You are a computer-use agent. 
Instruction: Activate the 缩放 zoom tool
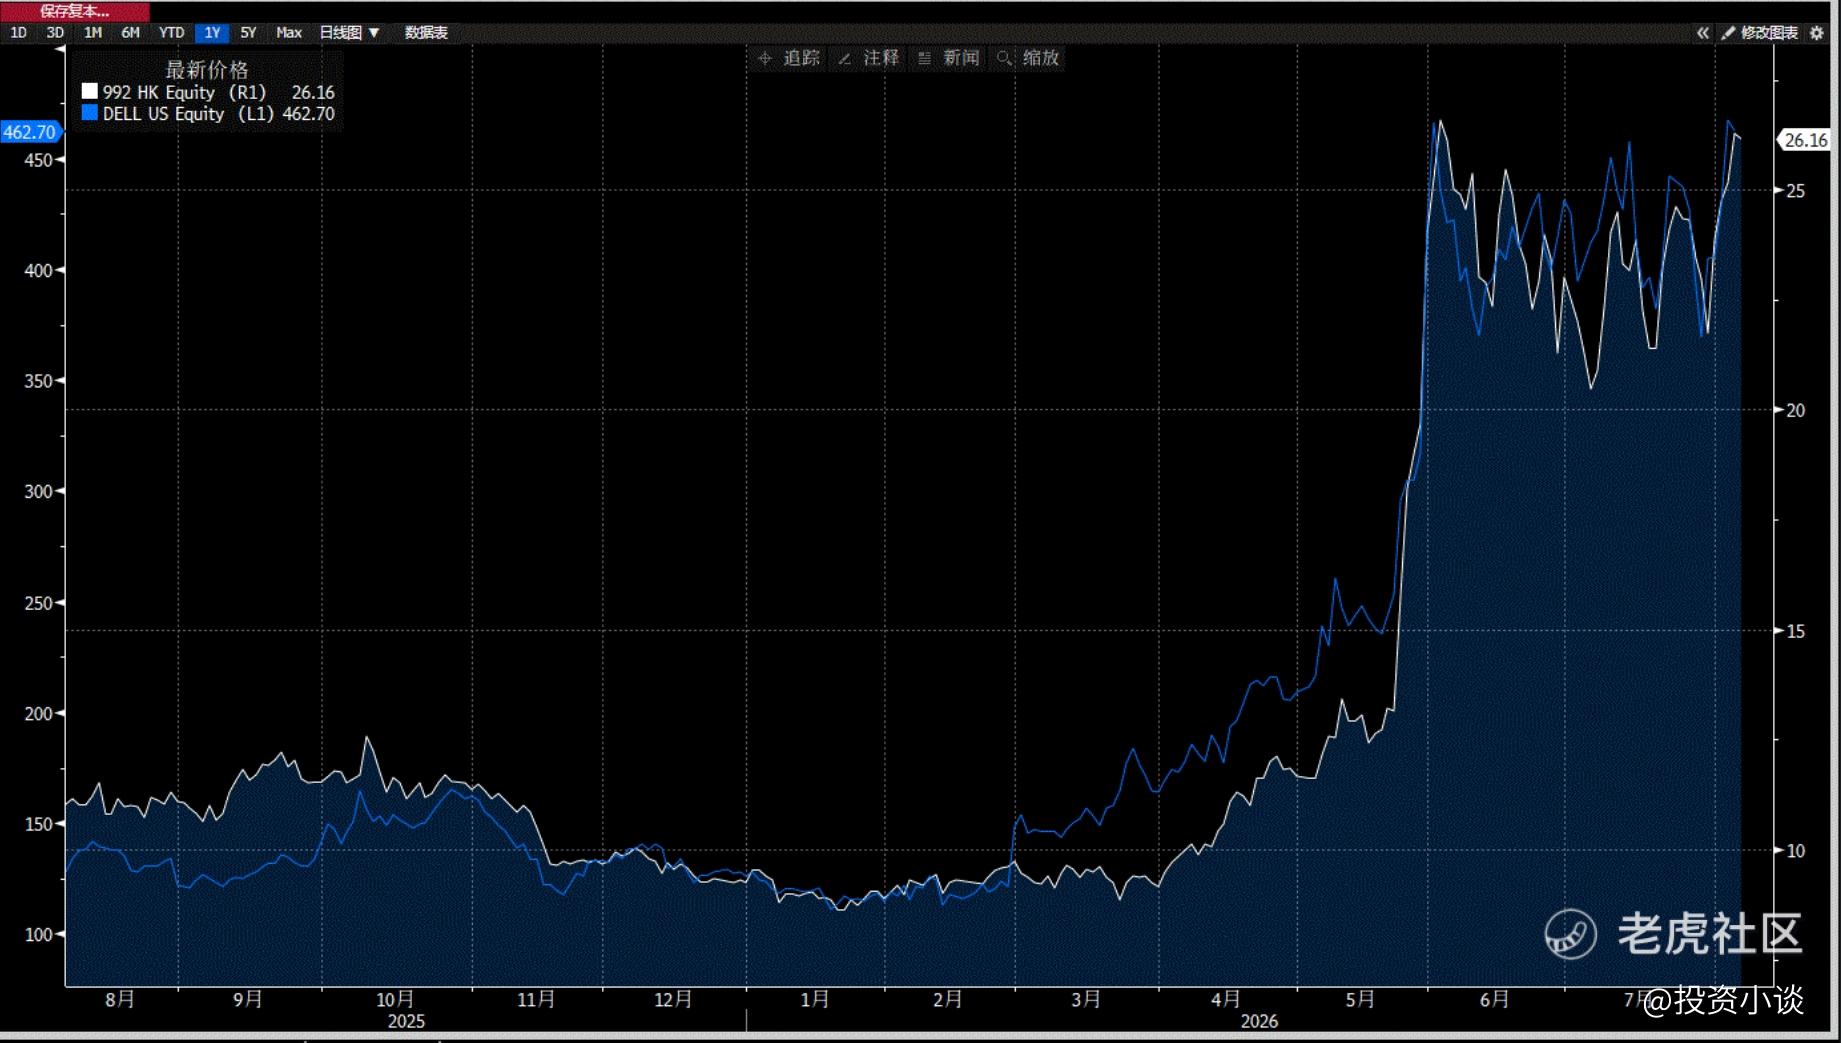pos(1029,58)
